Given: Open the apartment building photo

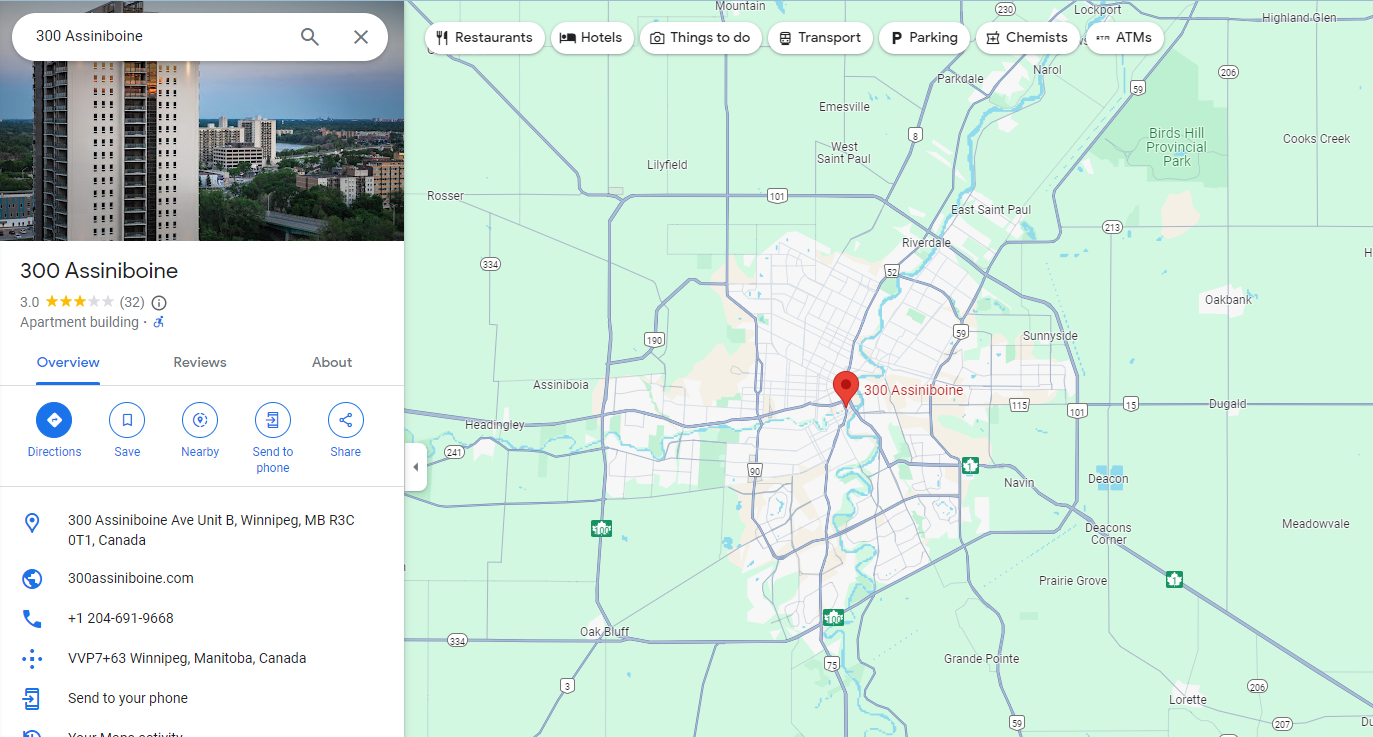Looking at the screenshot, I should coord(202,150).
